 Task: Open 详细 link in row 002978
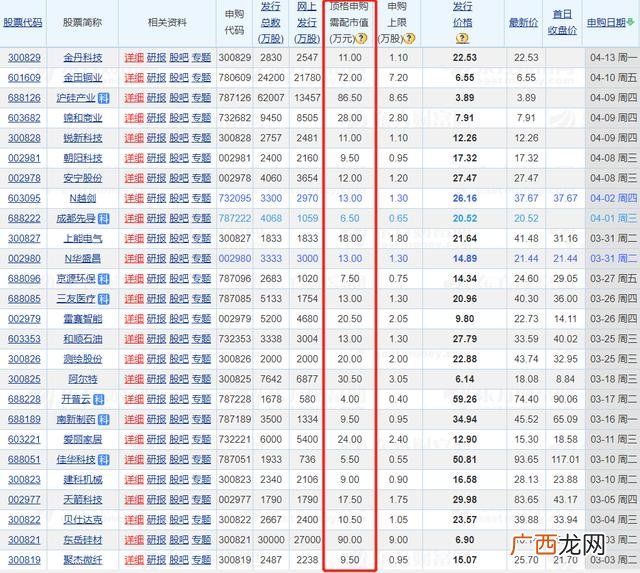tap(134, 178)
